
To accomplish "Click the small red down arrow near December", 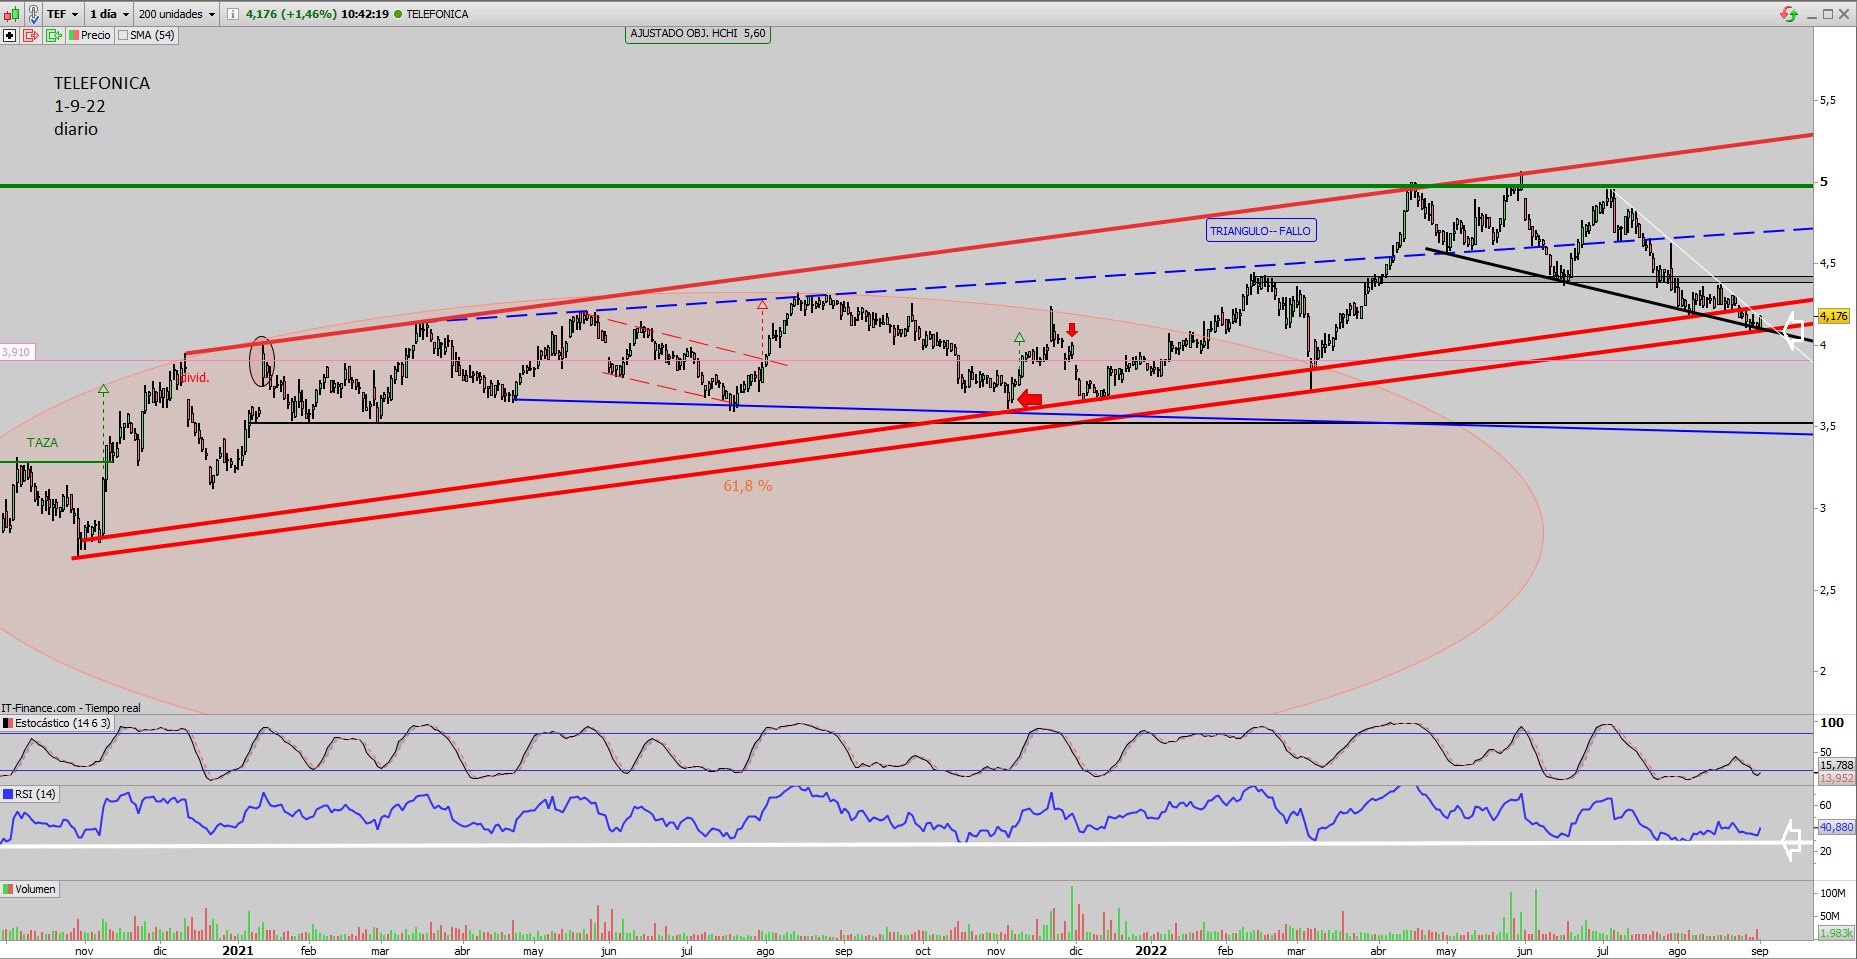I will tap(1072, 330).
